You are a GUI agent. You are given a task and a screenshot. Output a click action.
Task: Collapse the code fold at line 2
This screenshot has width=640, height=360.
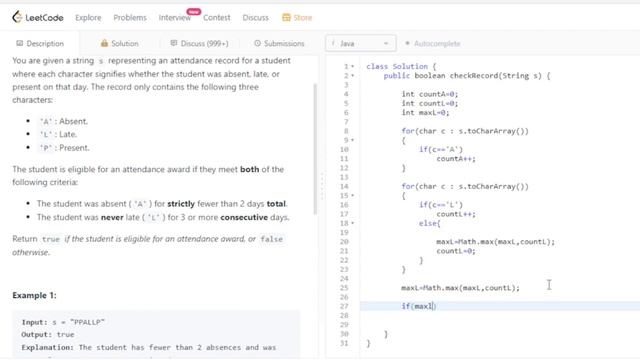pos(353,76)
